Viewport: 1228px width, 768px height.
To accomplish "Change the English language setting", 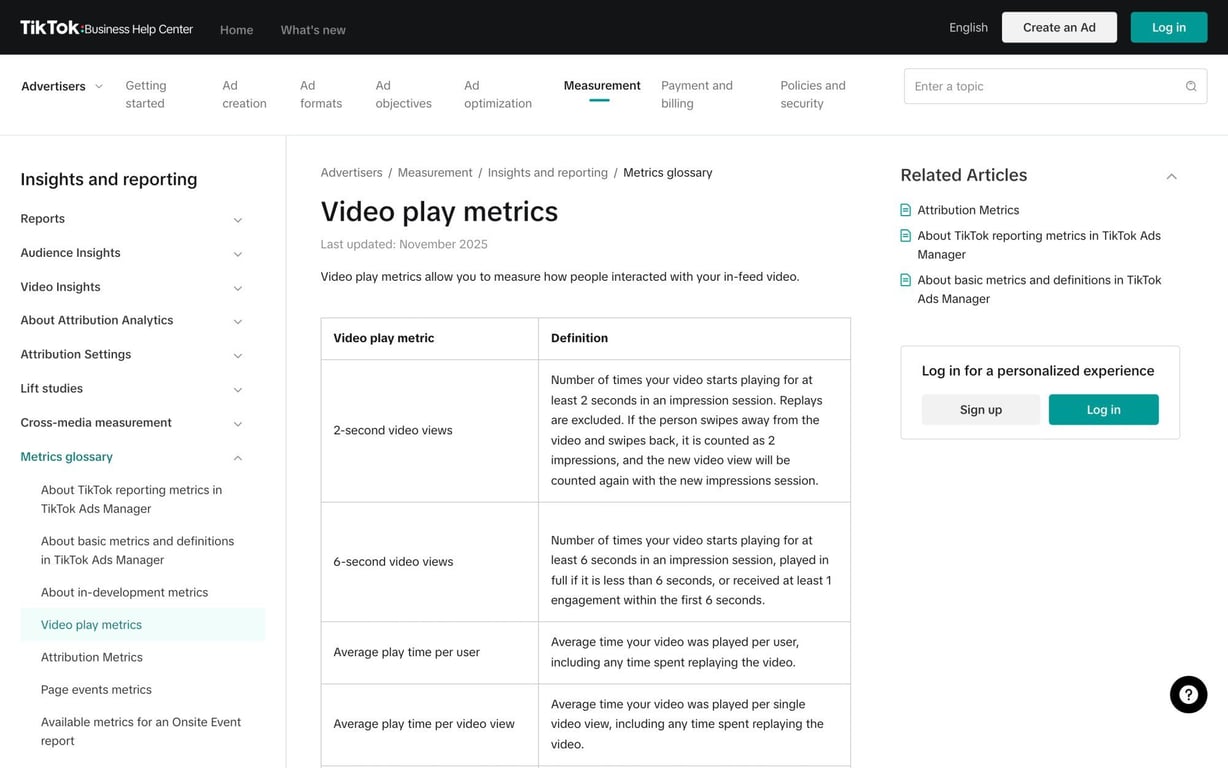I will tap(968, 27).
